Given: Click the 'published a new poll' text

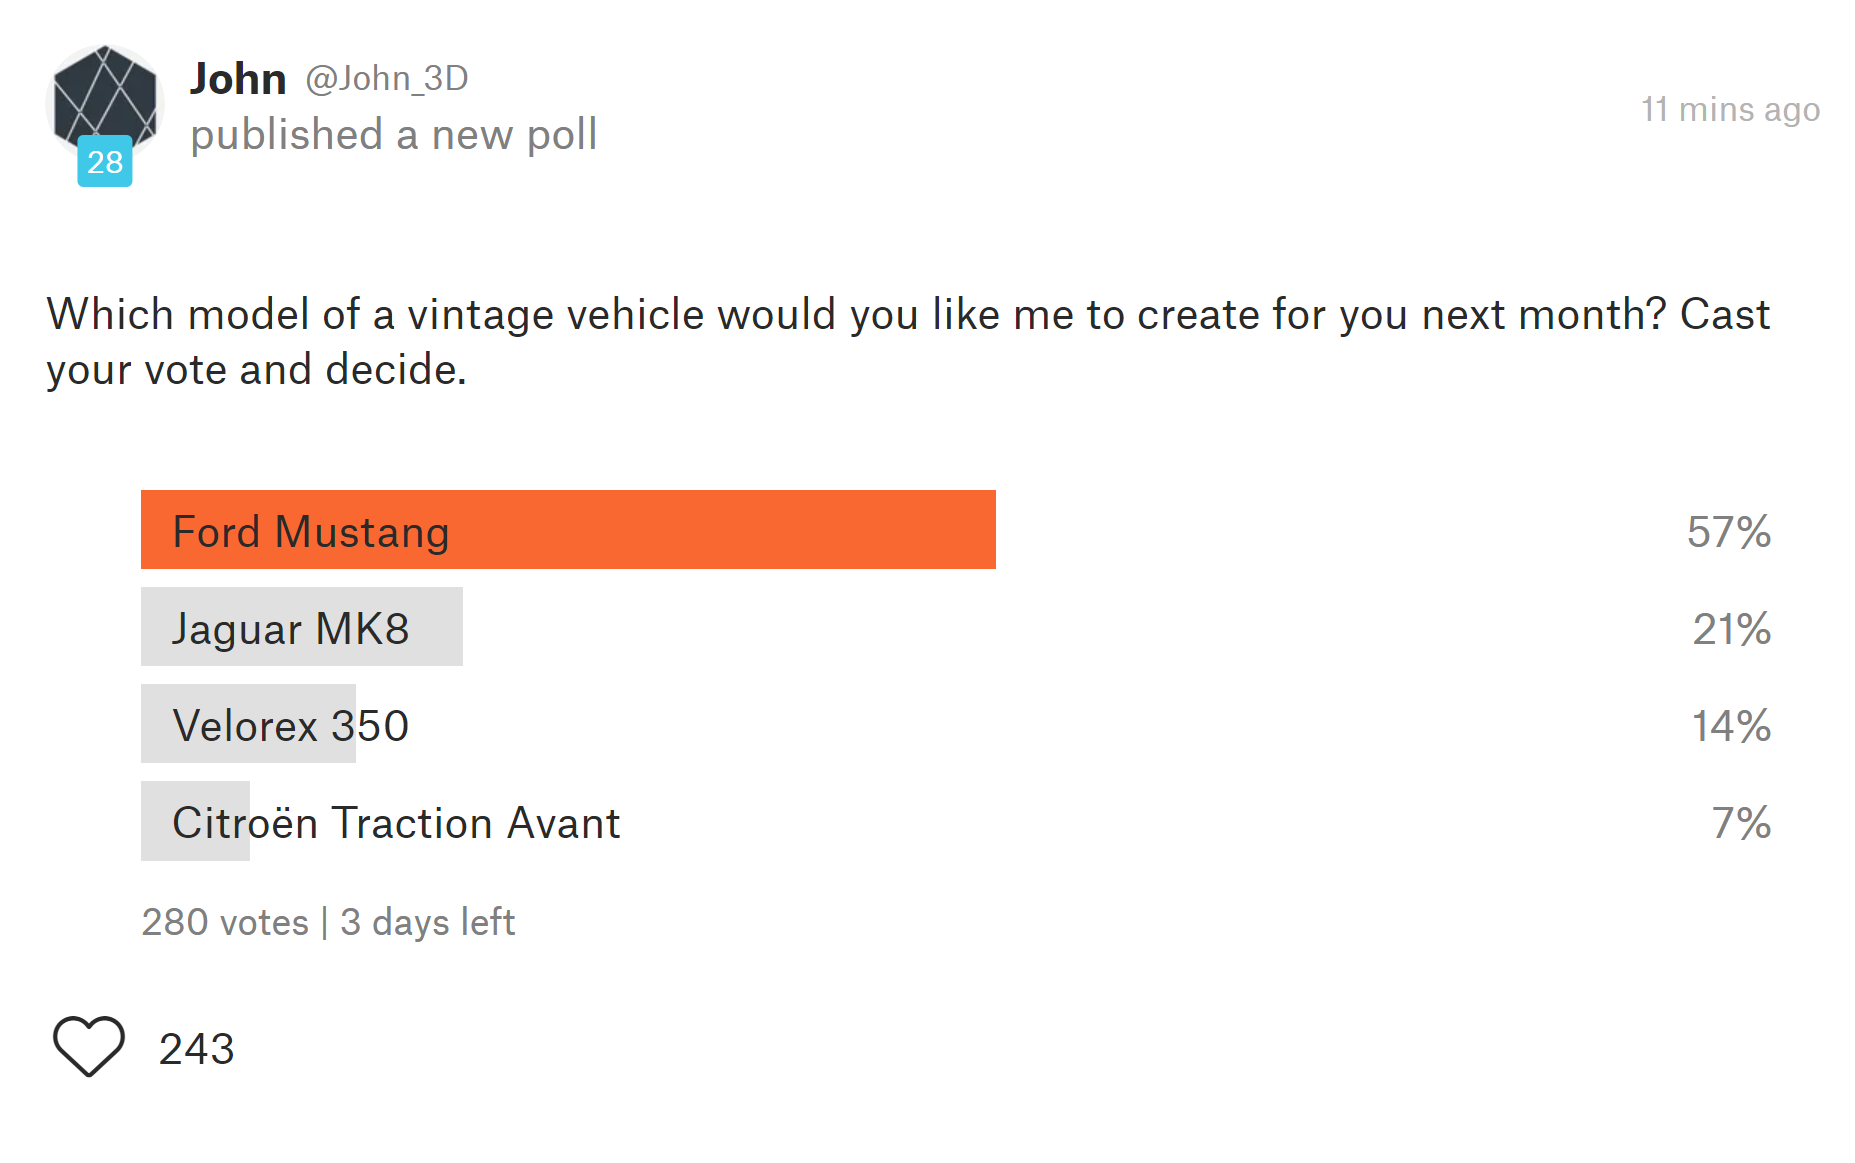Looking at the screenshot, I should [394, 135].
